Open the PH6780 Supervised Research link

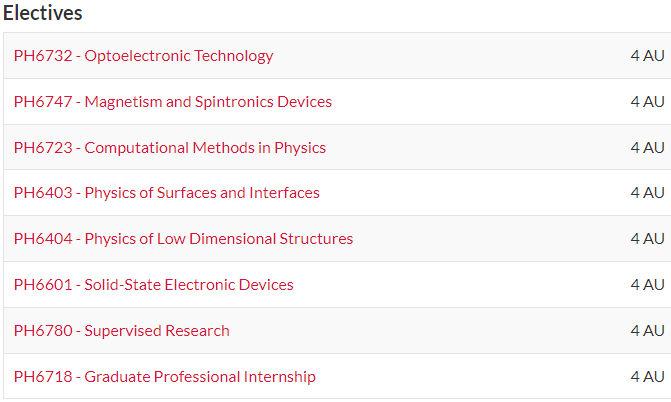coord(122,331)
